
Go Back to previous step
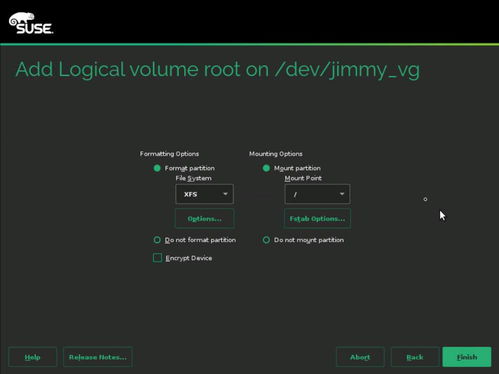[x=415, y=357]
